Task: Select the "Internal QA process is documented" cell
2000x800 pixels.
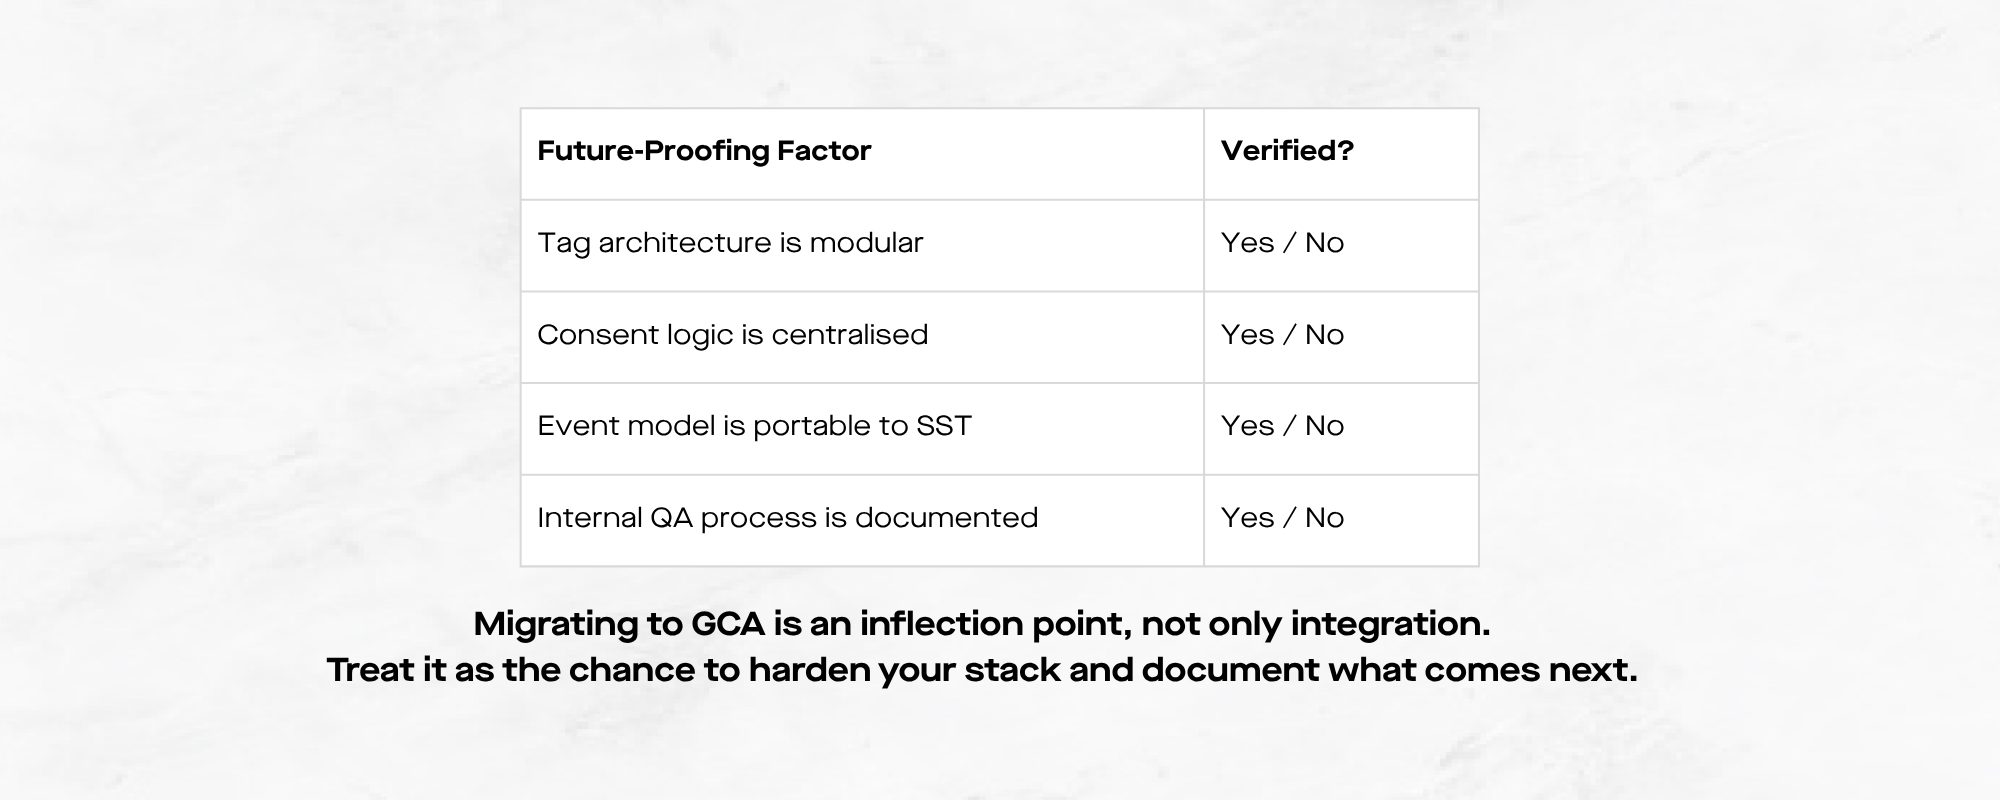Action: 787,518
